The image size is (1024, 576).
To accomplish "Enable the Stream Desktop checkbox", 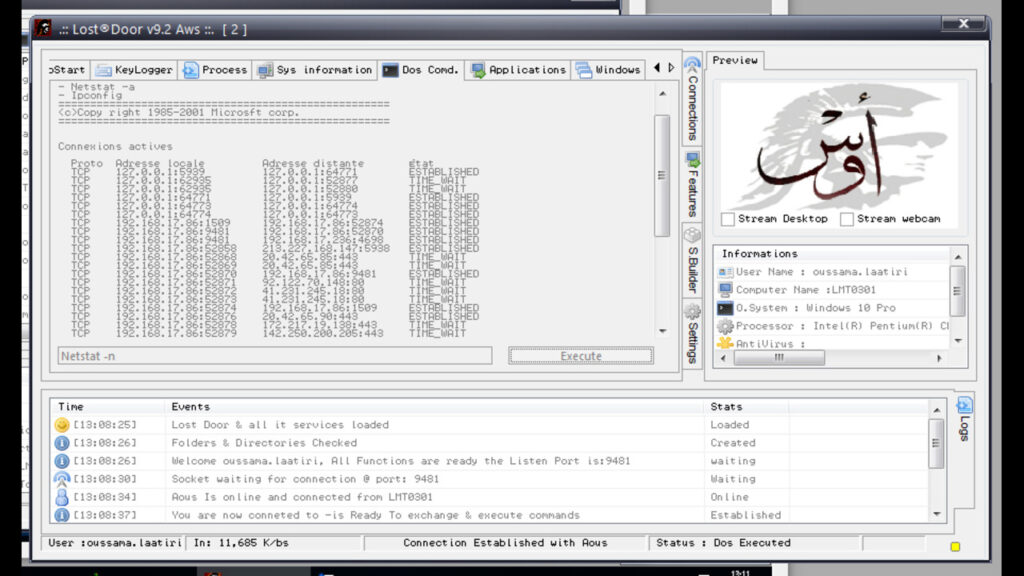I will point(728,219).
